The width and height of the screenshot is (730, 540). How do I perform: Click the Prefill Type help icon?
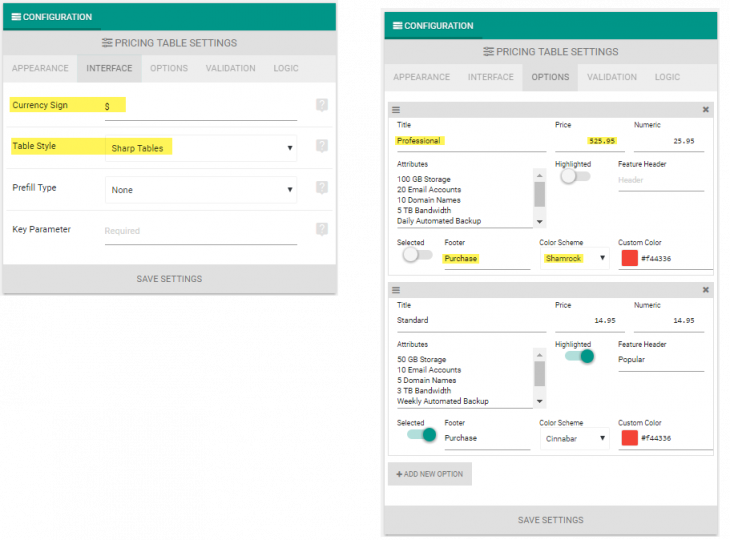click(322, 188)
